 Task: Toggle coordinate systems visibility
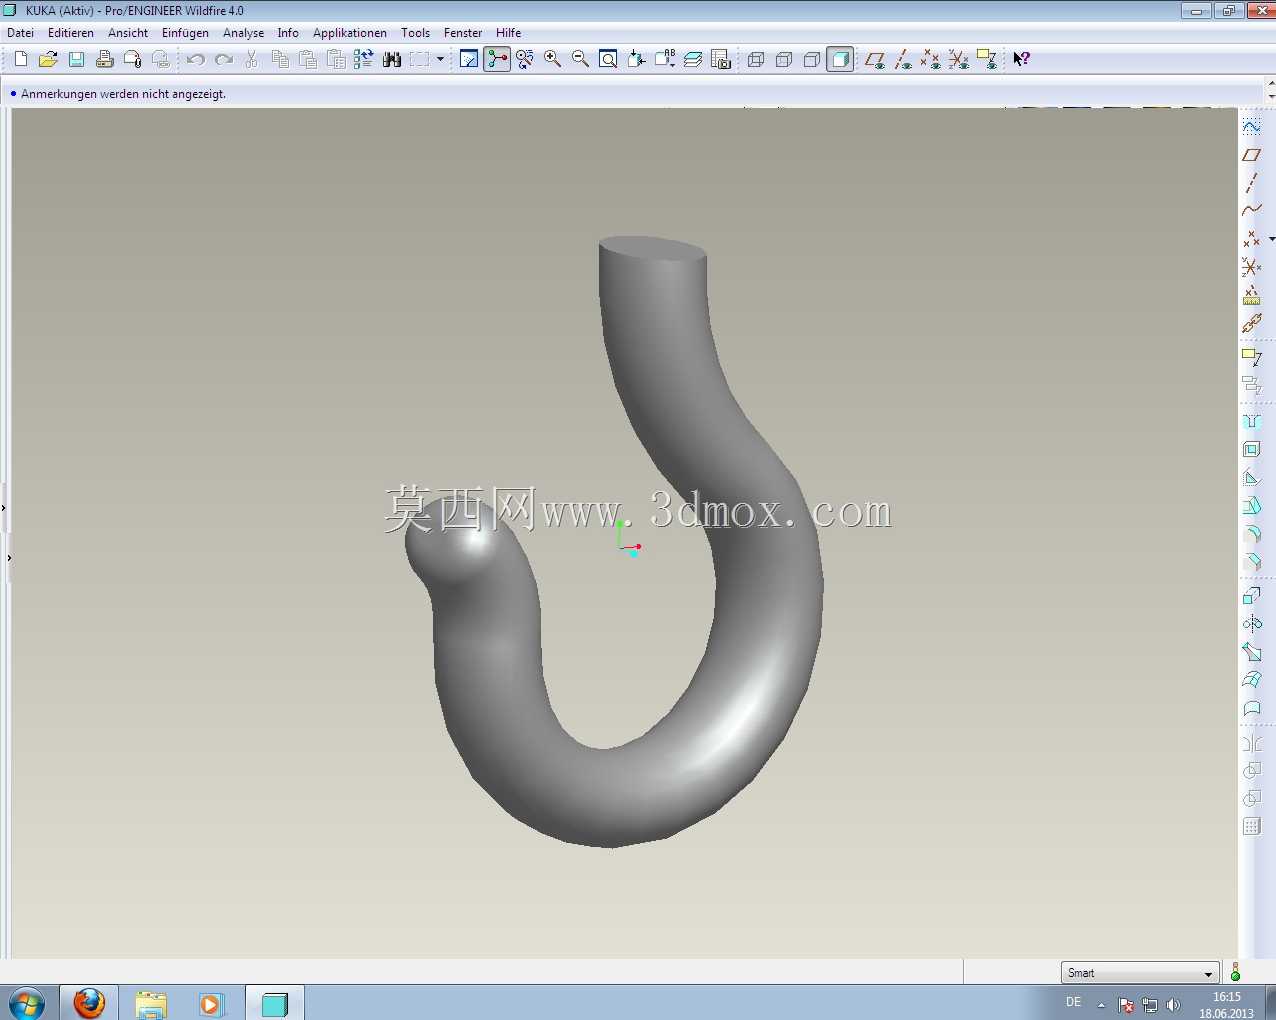[959, 60]
